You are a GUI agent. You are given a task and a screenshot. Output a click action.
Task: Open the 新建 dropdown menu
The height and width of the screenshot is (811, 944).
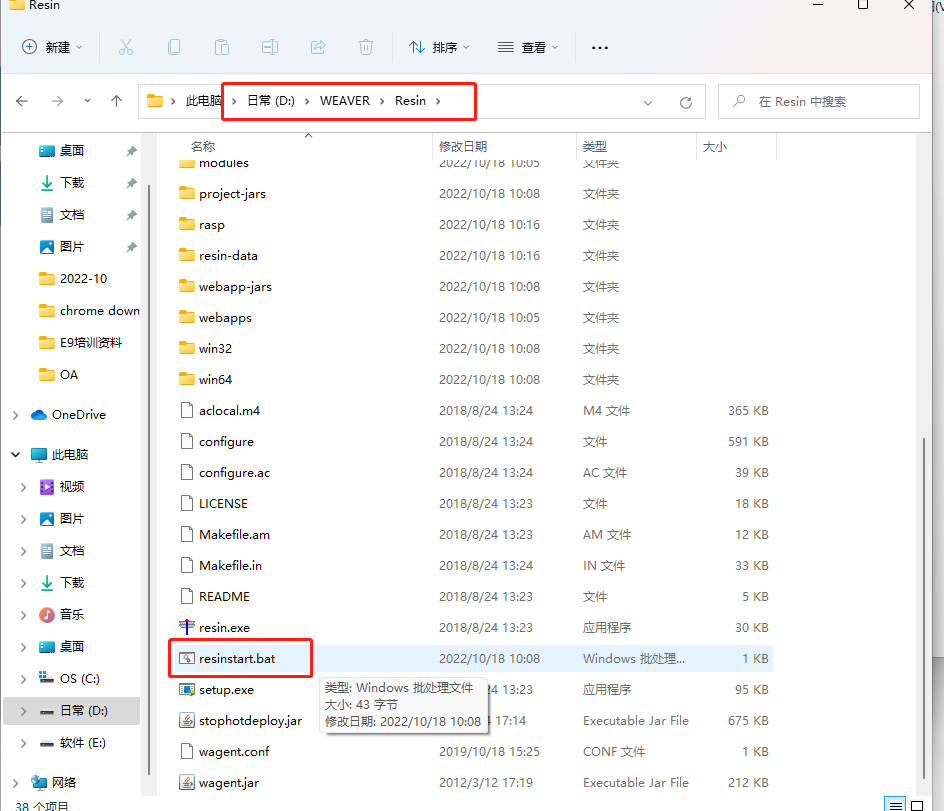[52, 47]
